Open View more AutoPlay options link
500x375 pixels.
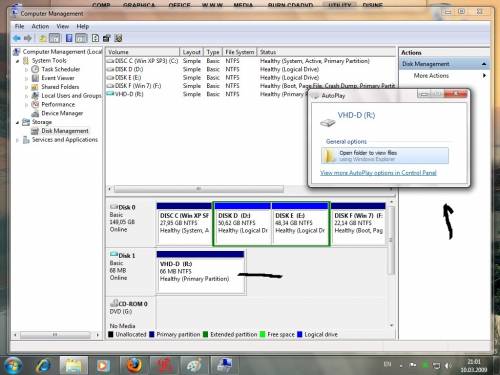point(378,173)
